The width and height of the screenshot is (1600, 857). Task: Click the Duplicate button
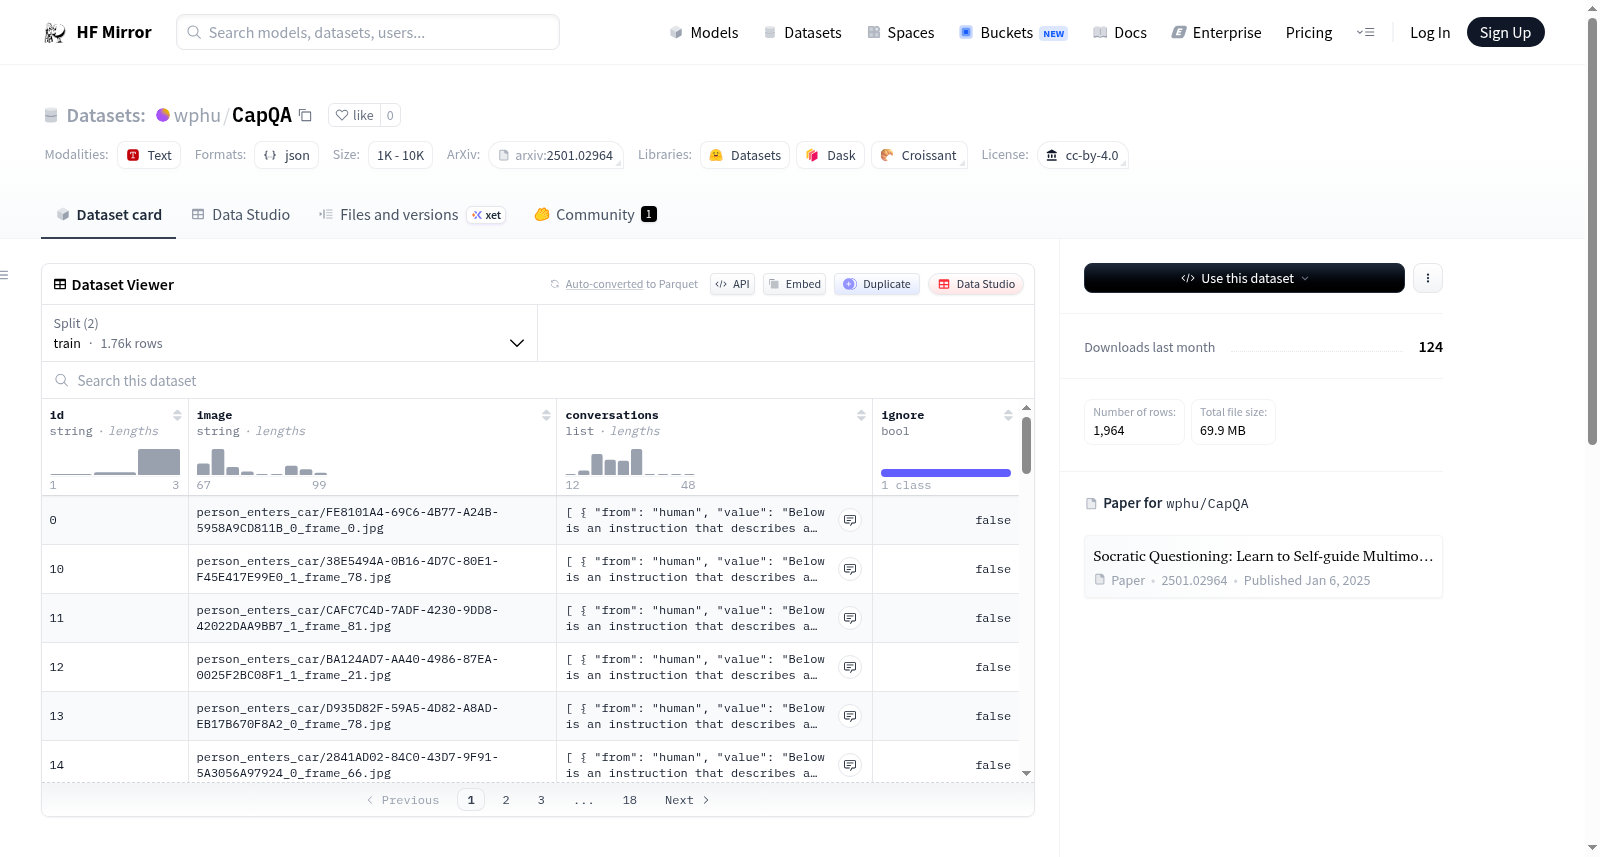pos(877,284)
